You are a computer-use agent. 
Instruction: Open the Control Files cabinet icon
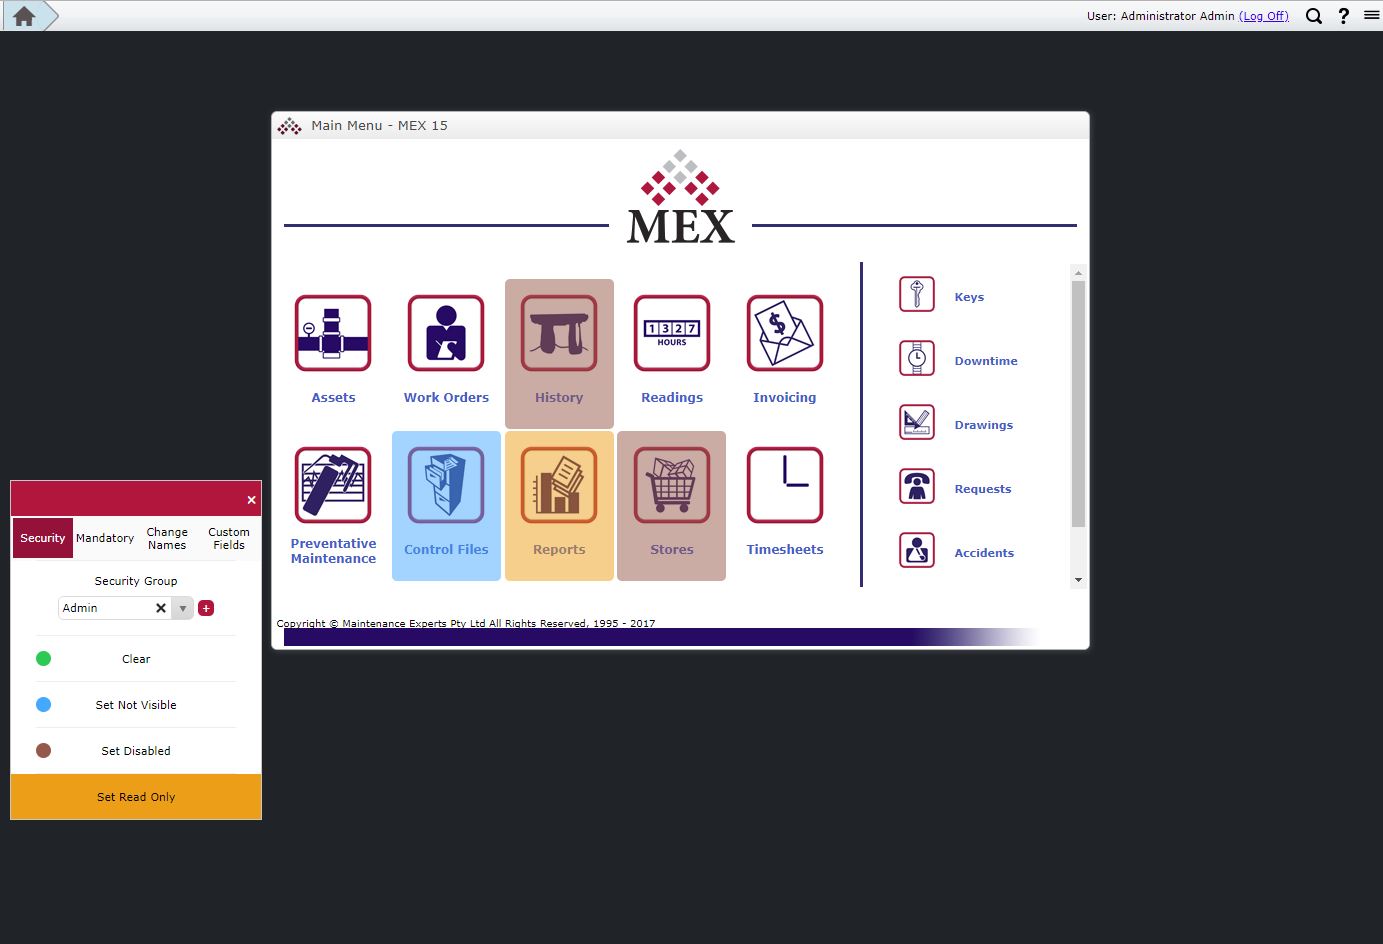[x=446, y=485]
